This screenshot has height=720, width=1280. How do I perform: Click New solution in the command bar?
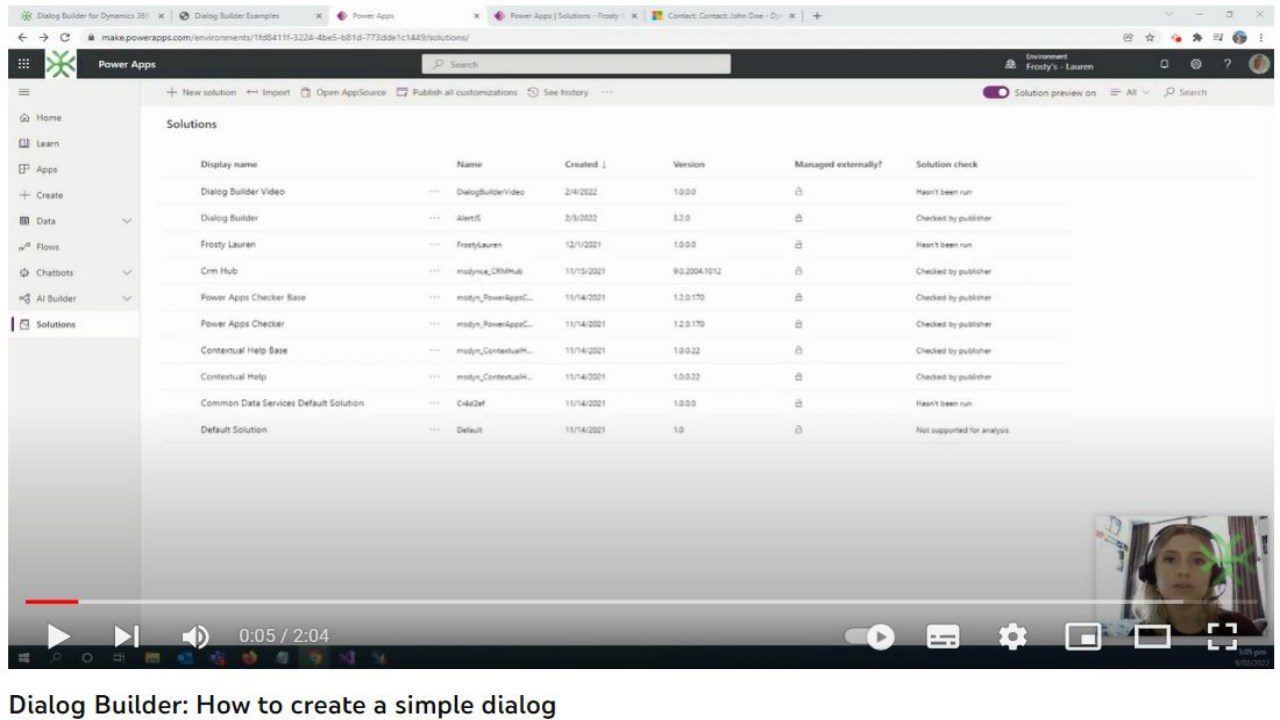[201, 92]
